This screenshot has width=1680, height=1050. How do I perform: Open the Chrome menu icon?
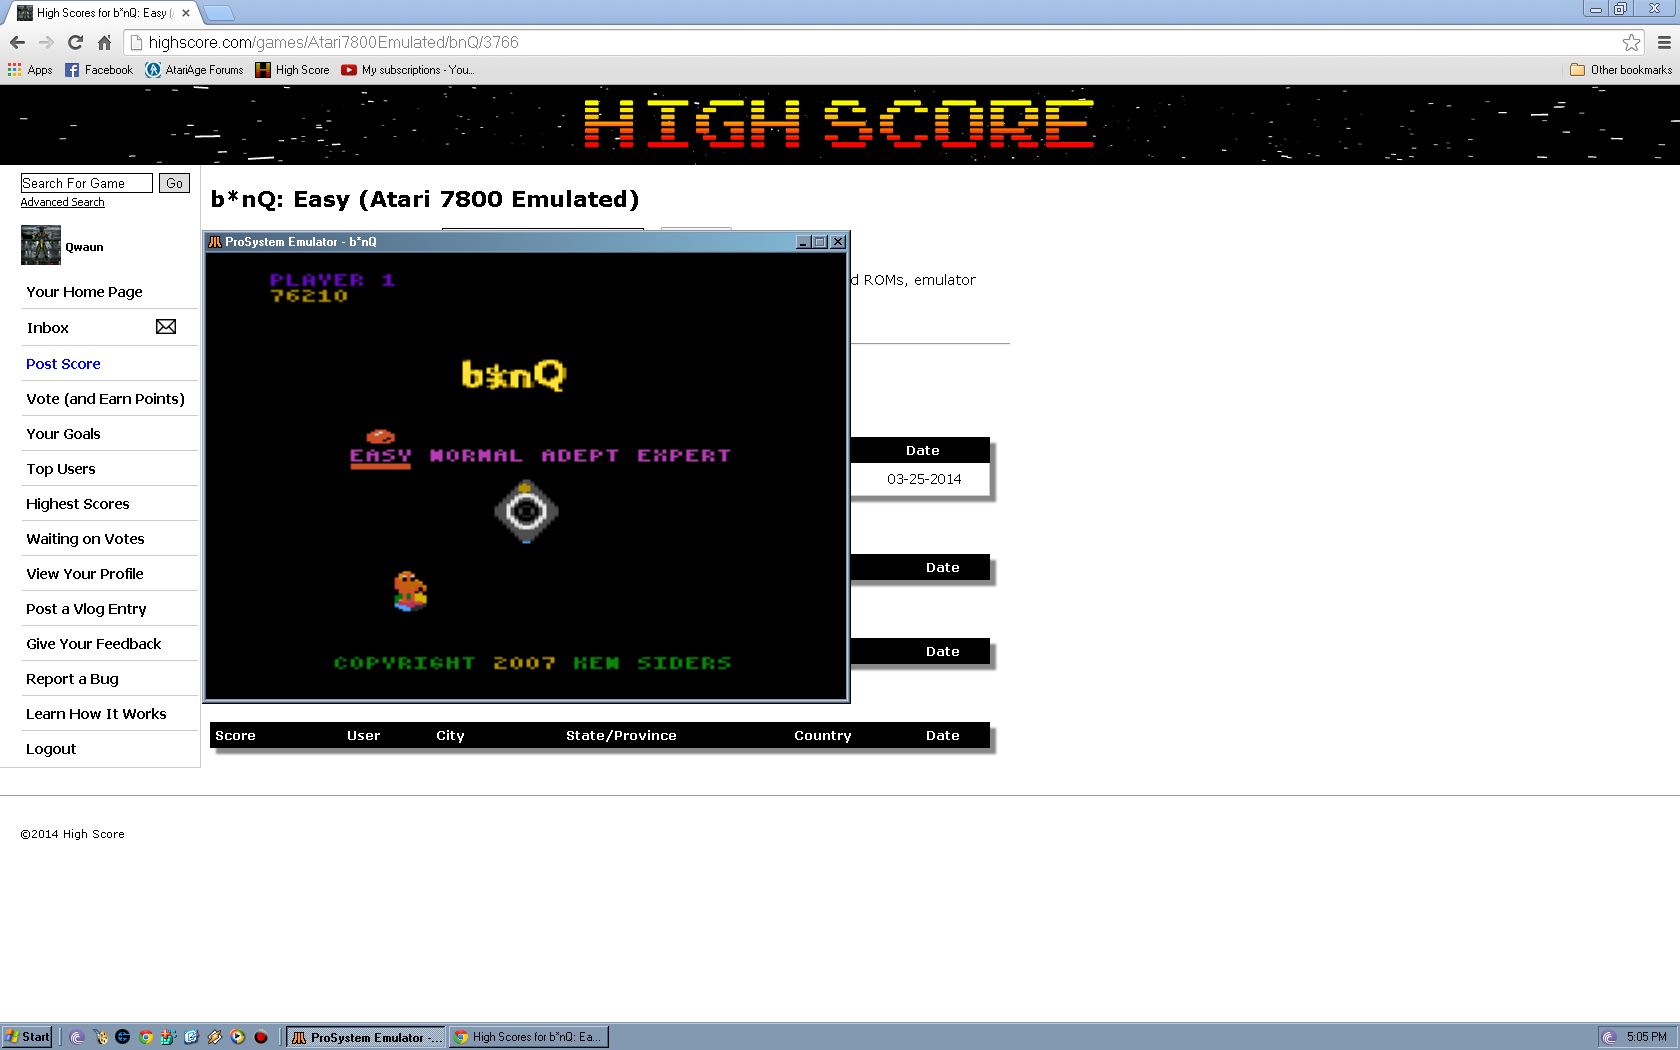point(1664,42)
